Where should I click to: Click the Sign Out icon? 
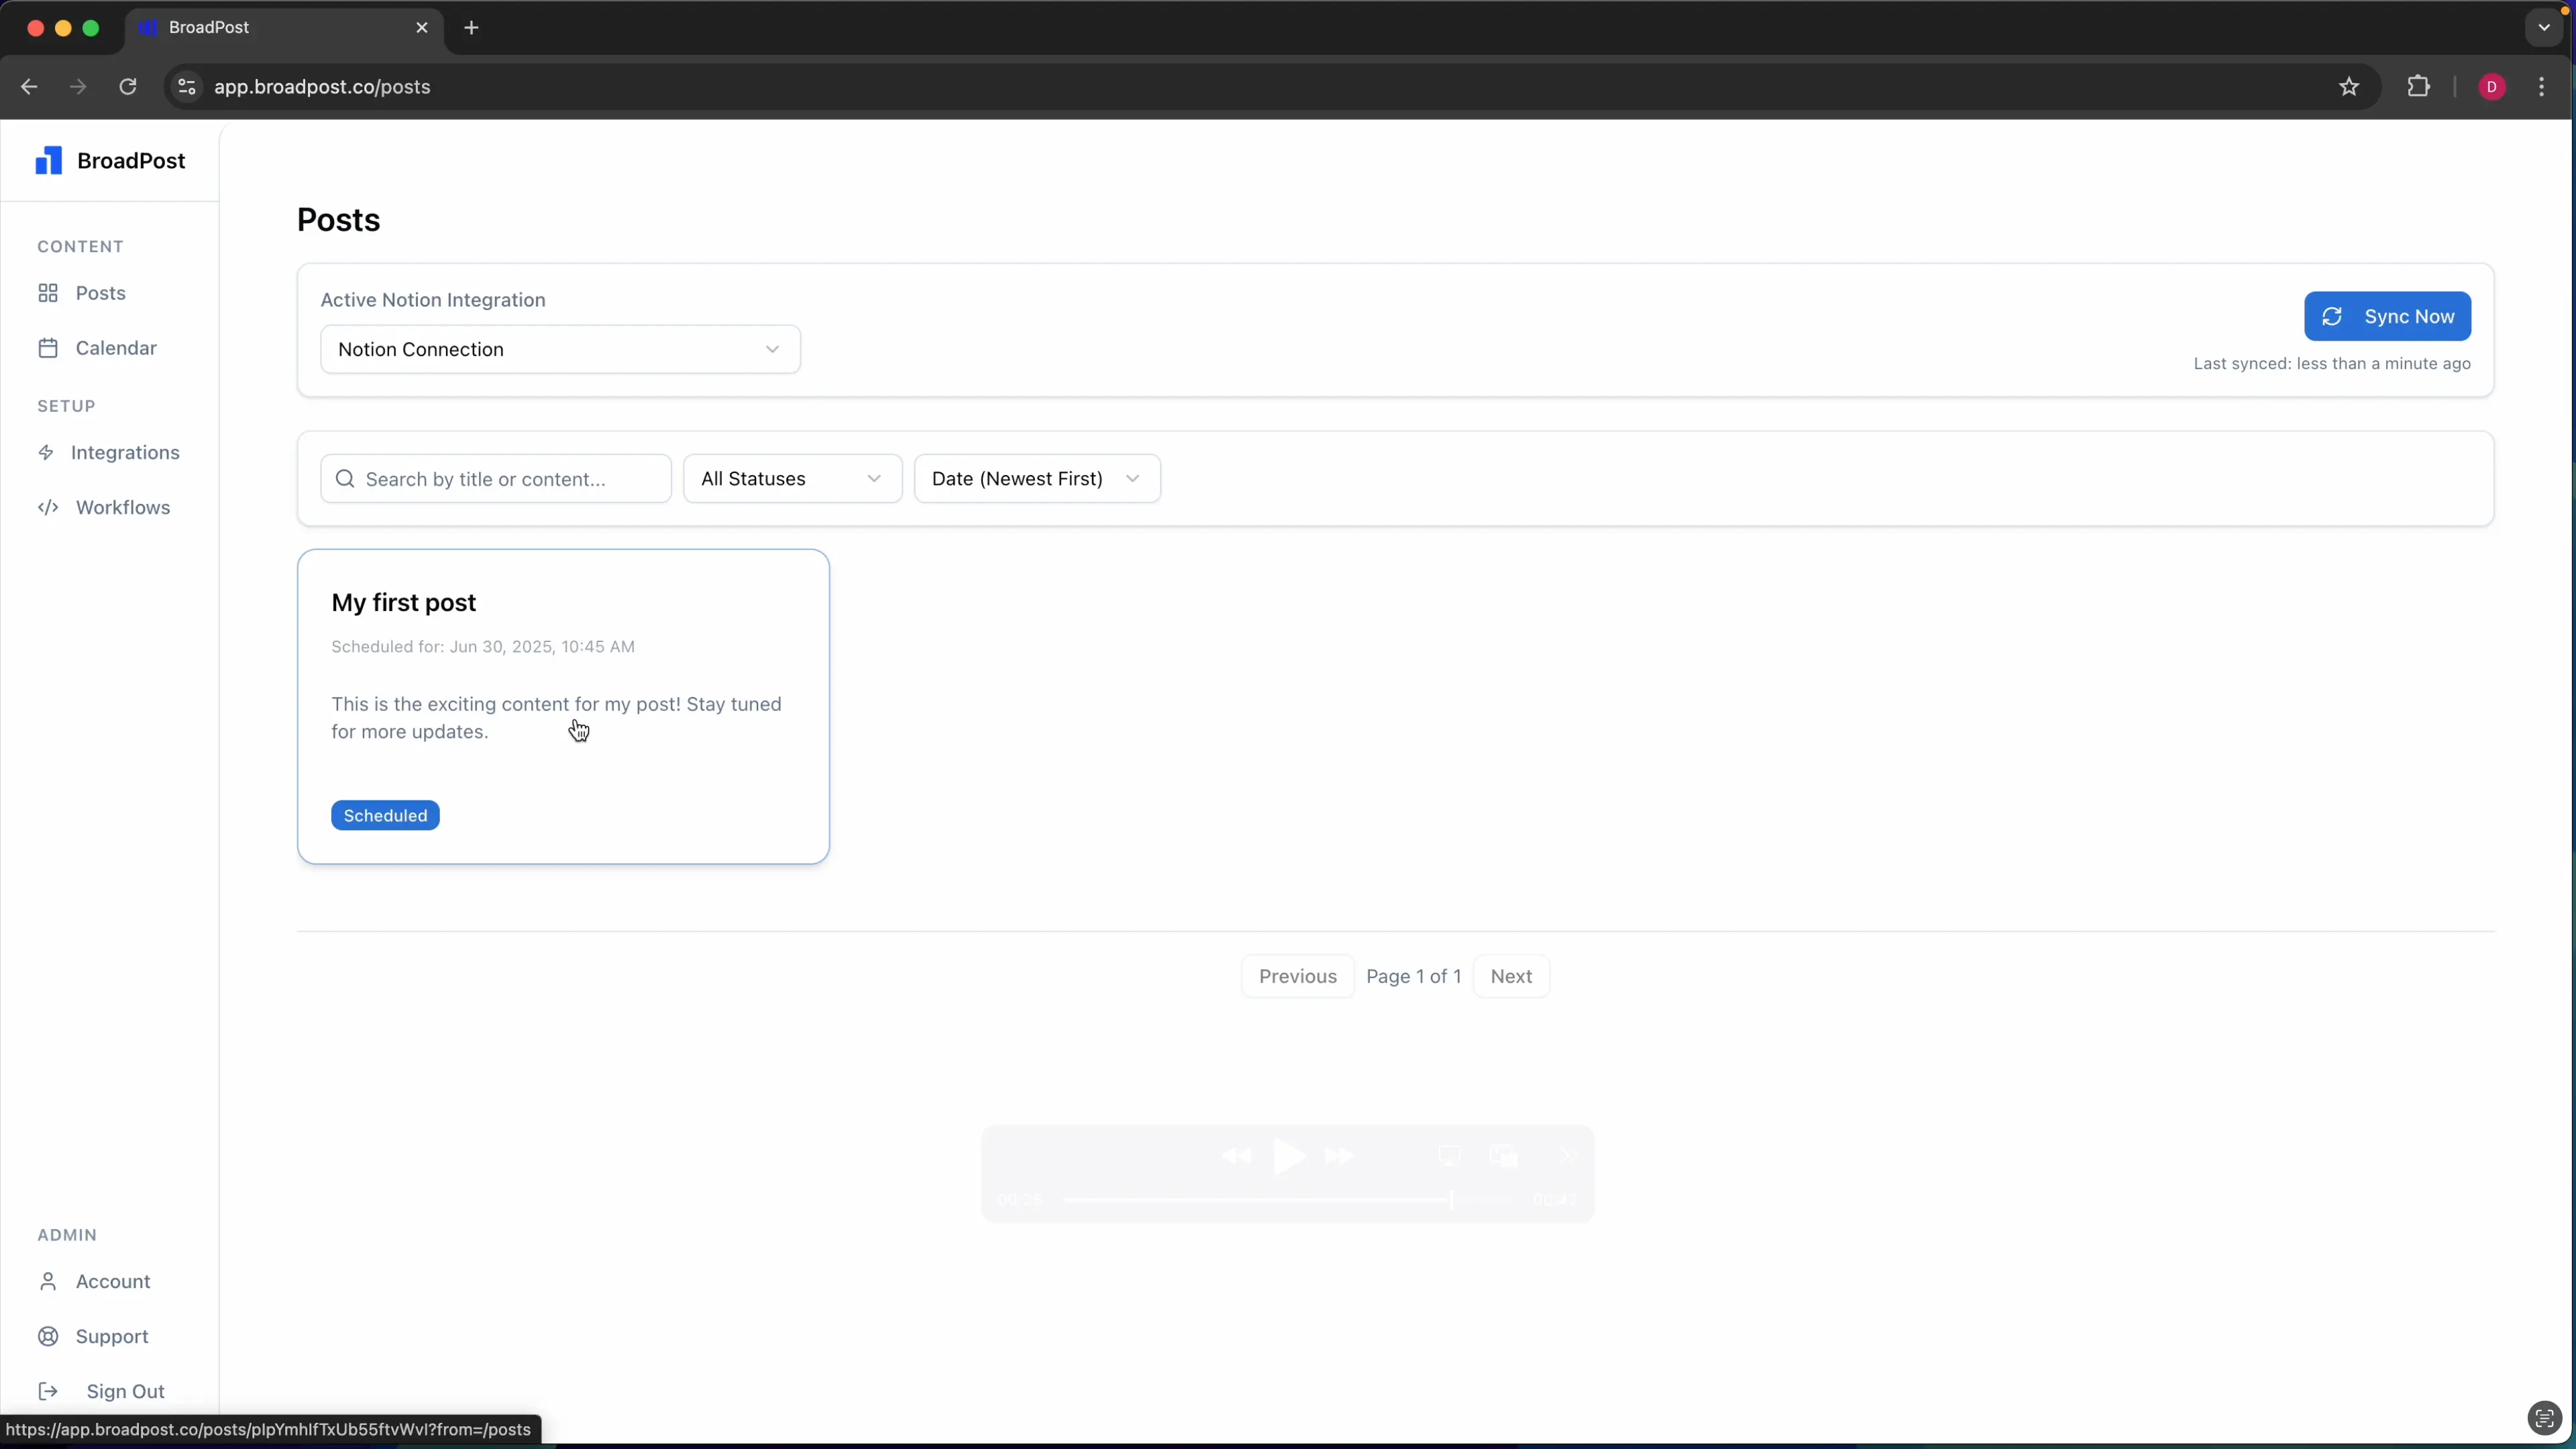coord(47,1391)
